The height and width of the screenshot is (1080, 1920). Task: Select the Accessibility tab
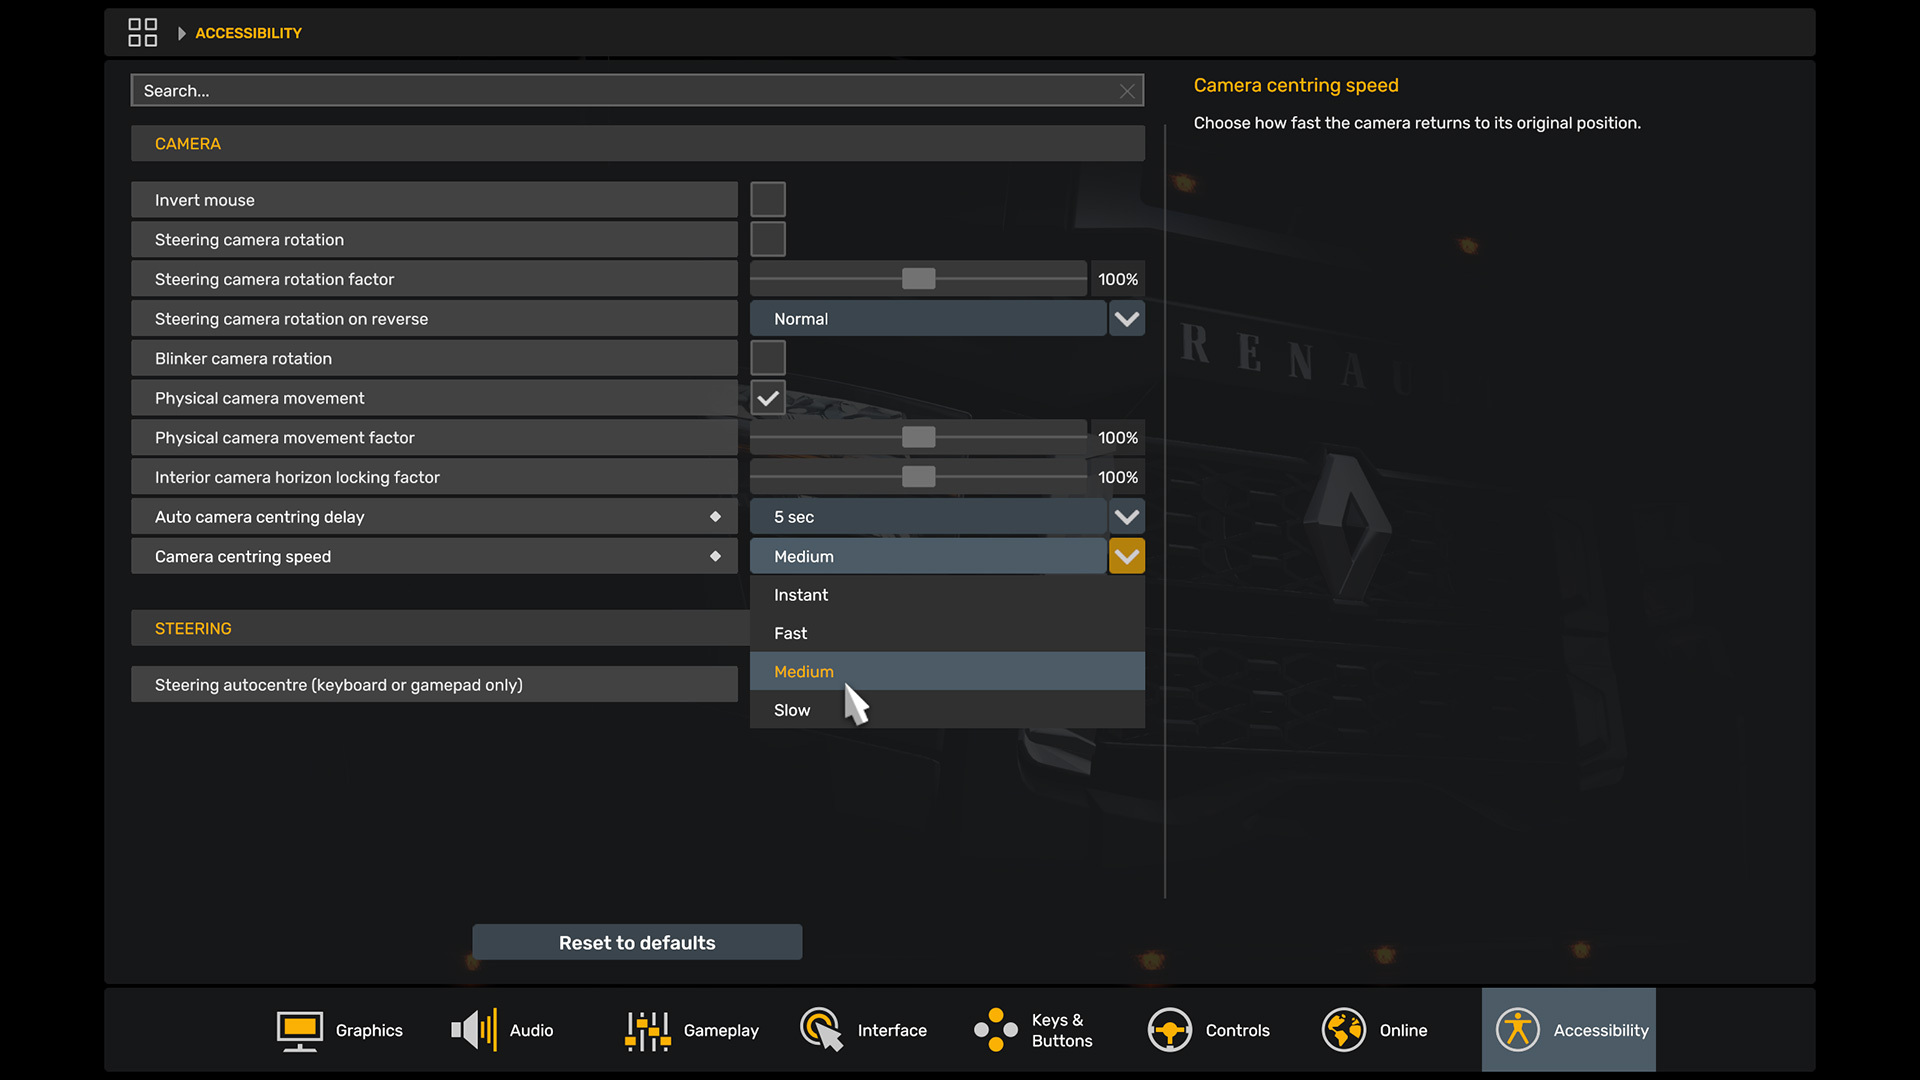(x=1568, y=1030)
